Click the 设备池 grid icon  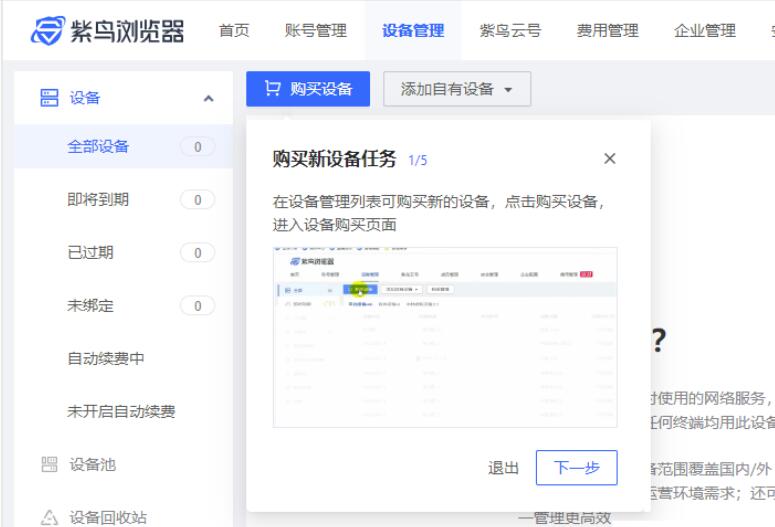coord(49,464)
